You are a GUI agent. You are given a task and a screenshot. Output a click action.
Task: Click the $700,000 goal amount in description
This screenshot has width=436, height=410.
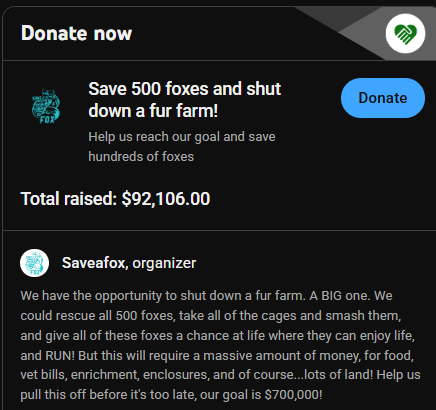(x=293, y=395)
